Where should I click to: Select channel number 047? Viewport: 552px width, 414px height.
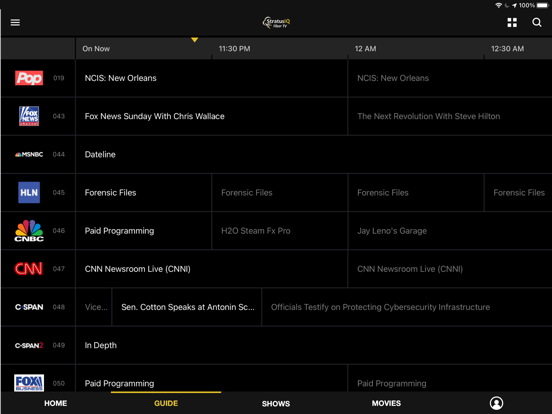[59, 269]
